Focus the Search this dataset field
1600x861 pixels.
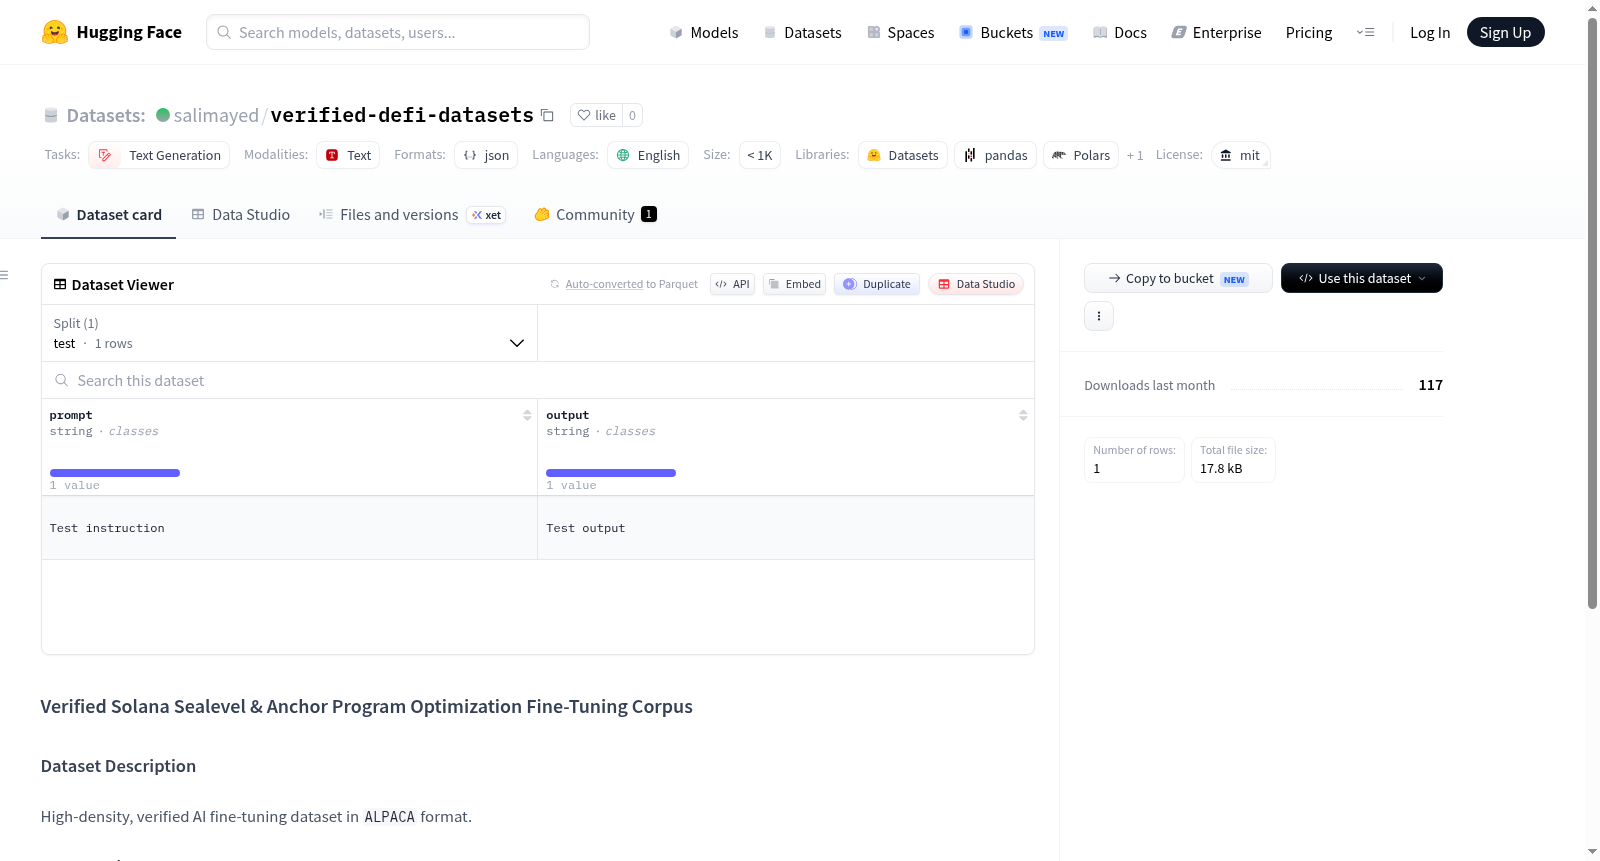538,380
